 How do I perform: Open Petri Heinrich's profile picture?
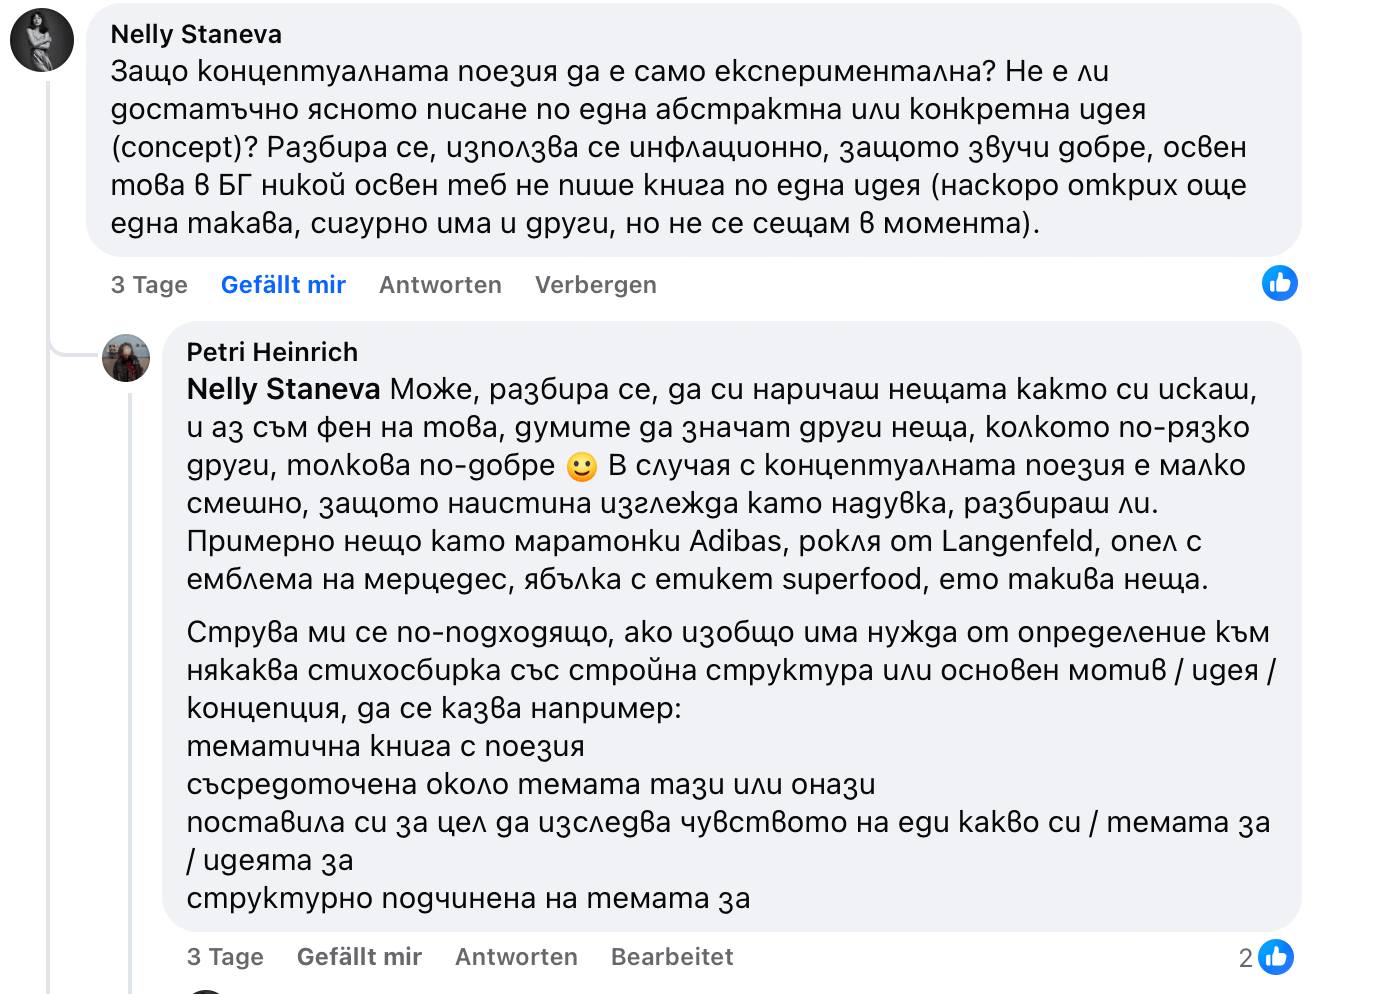click(x=126, y=358)
